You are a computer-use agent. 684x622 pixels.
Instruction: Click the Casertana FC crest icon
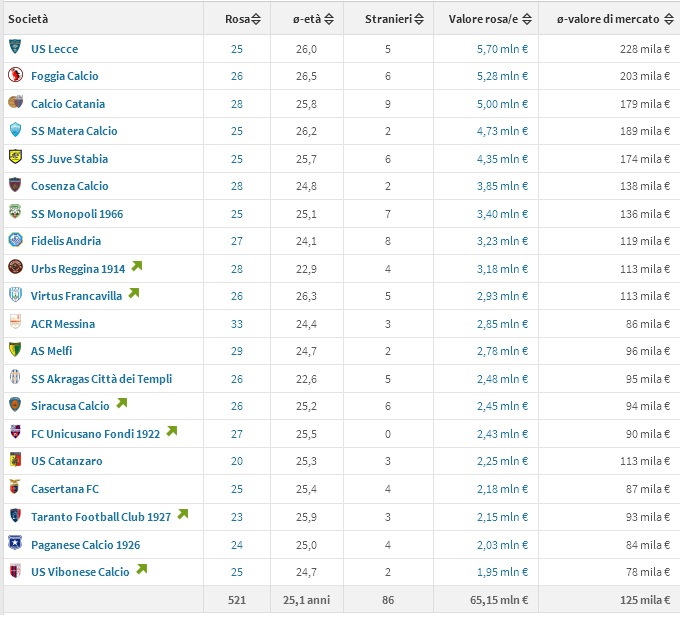click(15, 488)
